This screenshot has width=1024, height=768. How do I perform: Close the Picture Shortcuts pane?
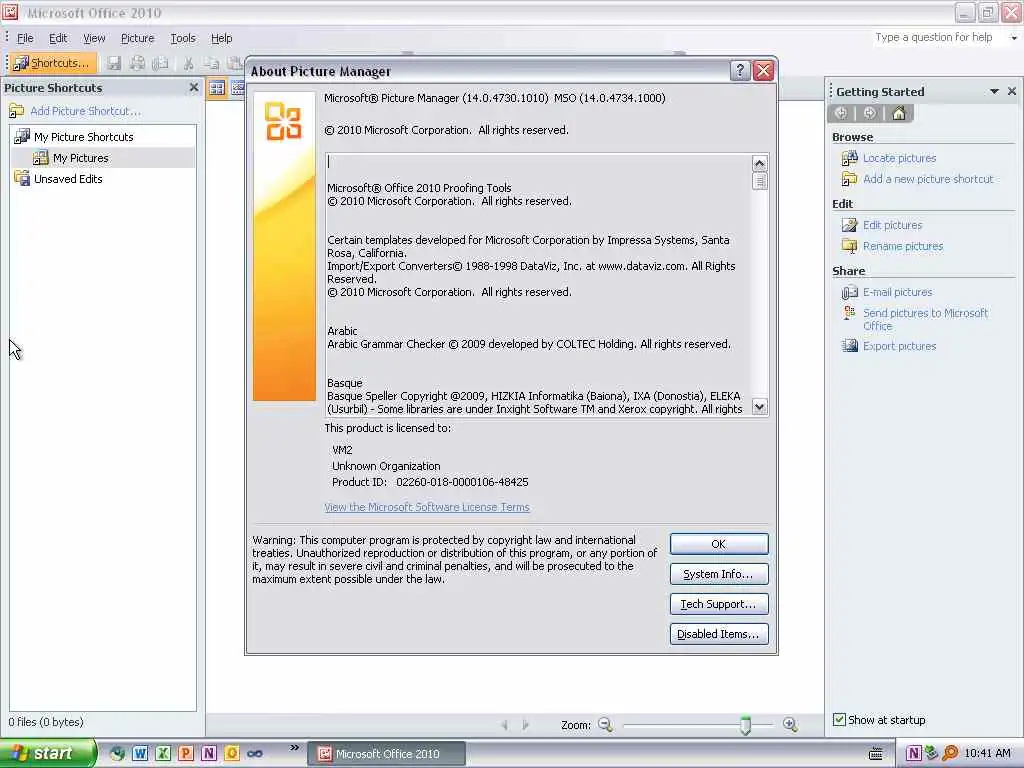pyautogui.click(x=193, y=87)
